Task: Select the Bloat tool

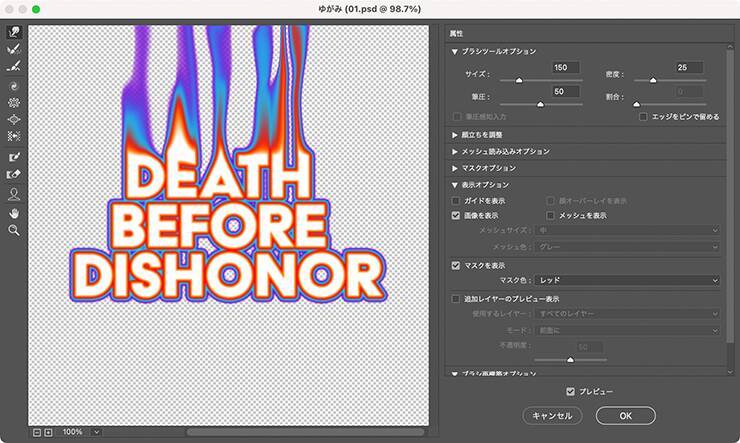Action: (x=14, y=119)
